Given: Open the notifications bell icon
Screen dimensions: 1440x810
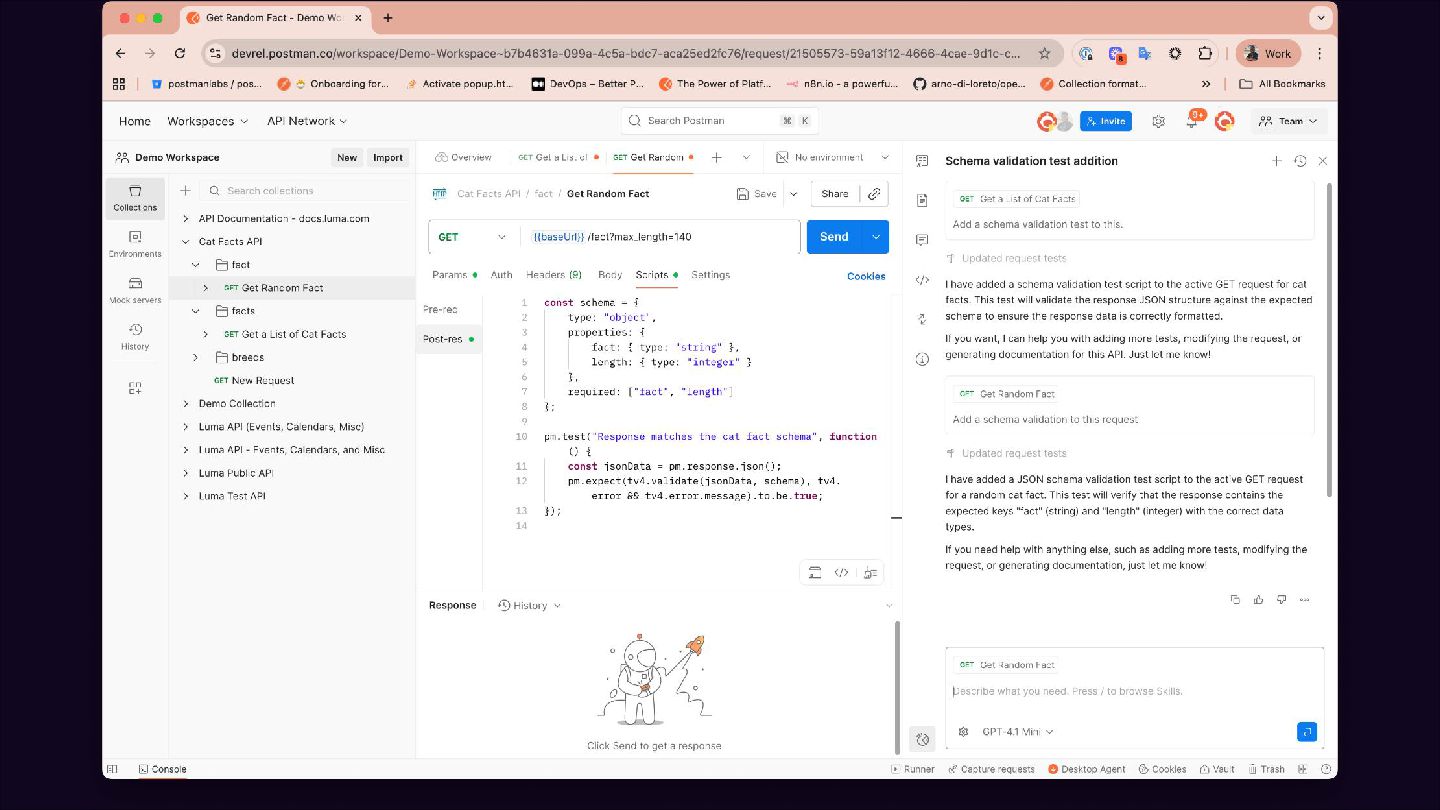Looking at the screenshot, I should tap(1192, 121).
